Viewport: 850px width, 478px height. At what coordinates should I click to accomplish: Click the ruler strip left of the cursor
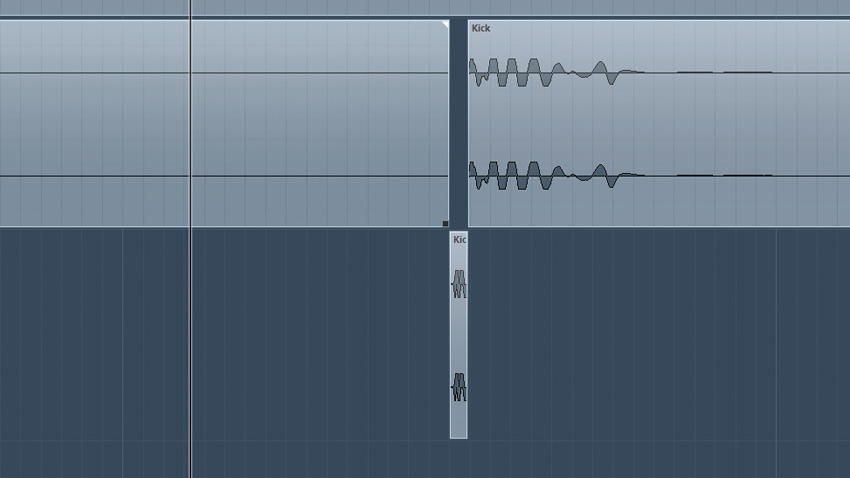pos(94,8)
